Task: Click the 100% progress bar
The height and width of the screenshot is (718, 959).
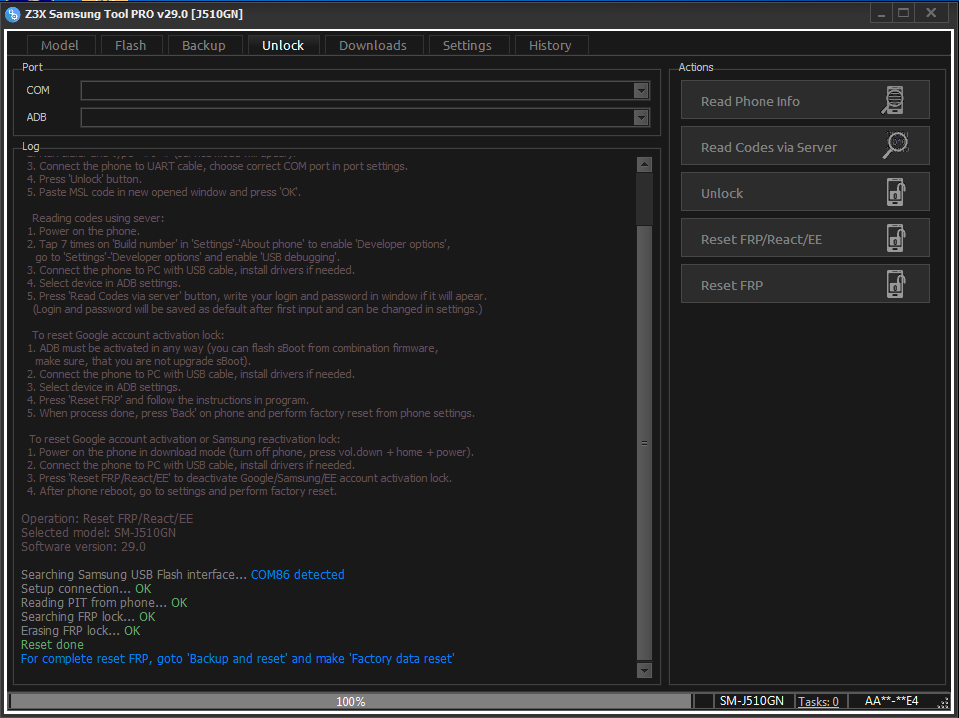Action: 350,701
